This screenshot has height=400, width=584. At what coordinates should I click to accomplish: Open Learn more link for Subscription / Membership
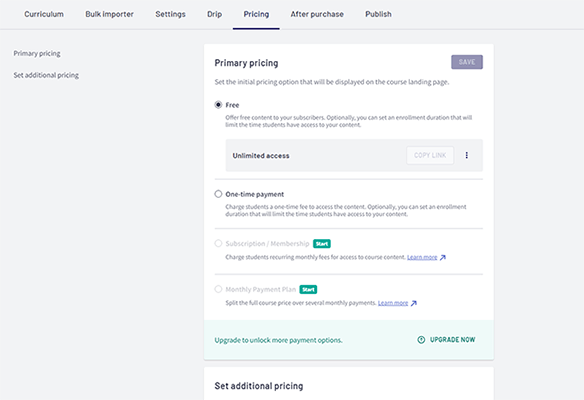(422, 257)
